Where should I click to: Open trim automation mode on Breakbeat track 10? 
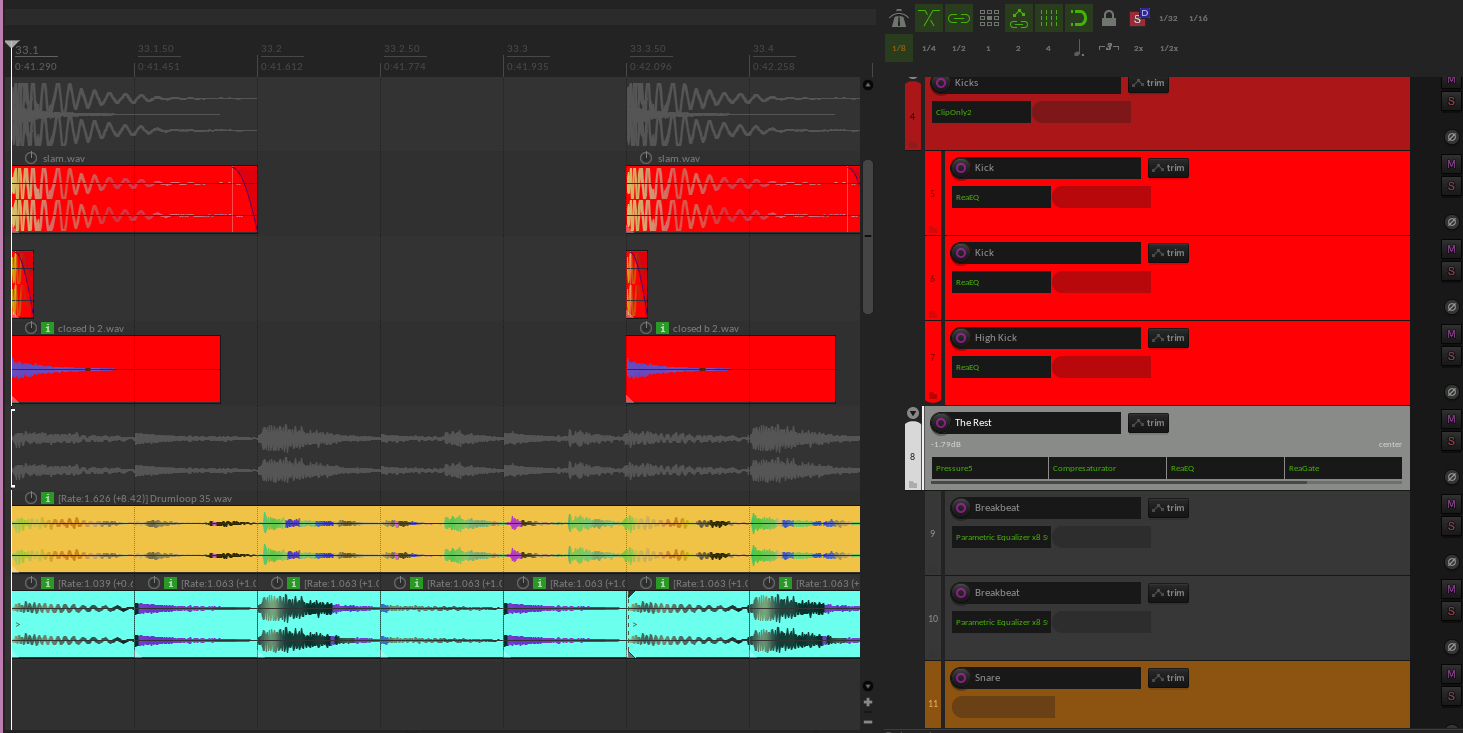tap(1168, 593)
